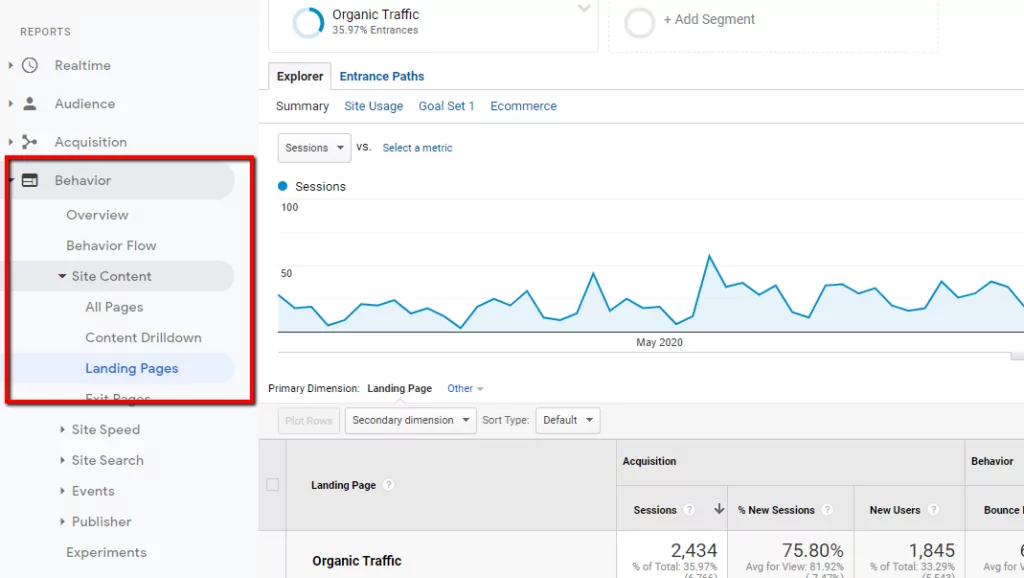Open the Experiments report
The image size is (1024, 578).
106,552
